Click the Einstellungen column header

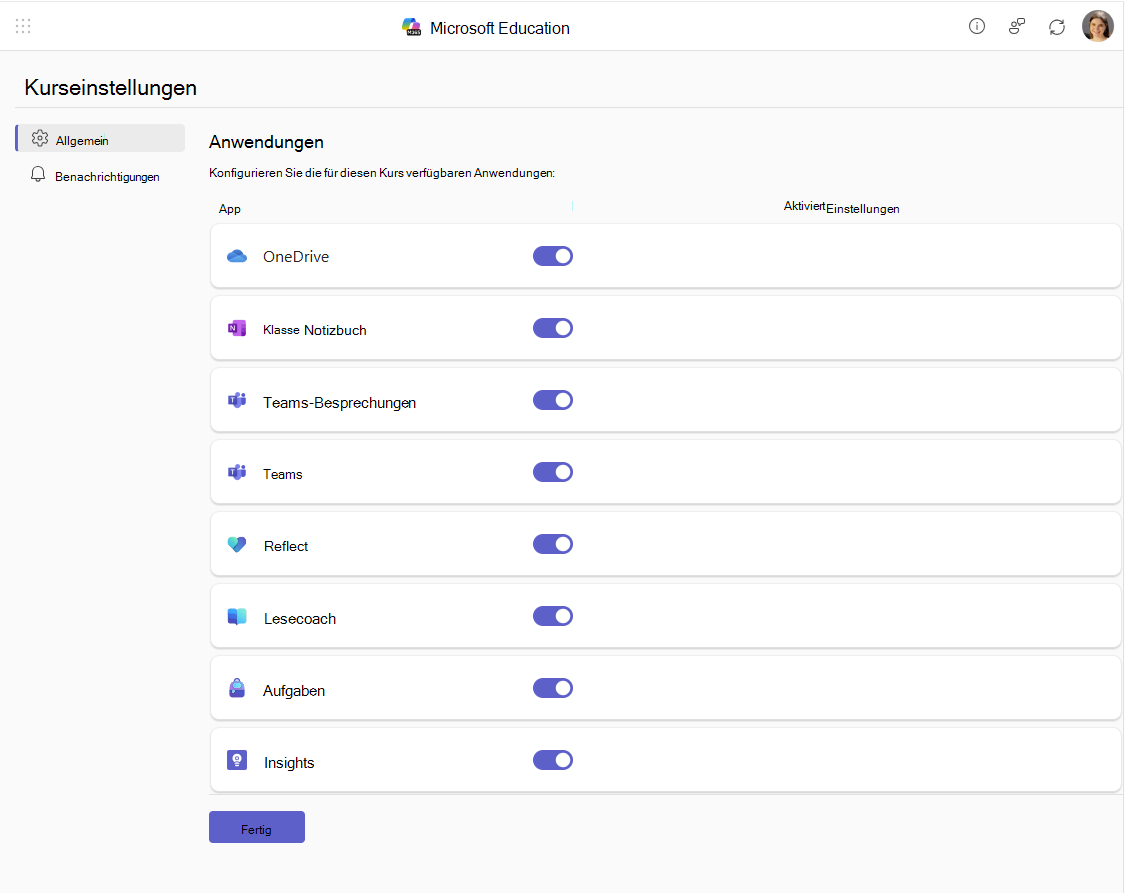point(863,209)
